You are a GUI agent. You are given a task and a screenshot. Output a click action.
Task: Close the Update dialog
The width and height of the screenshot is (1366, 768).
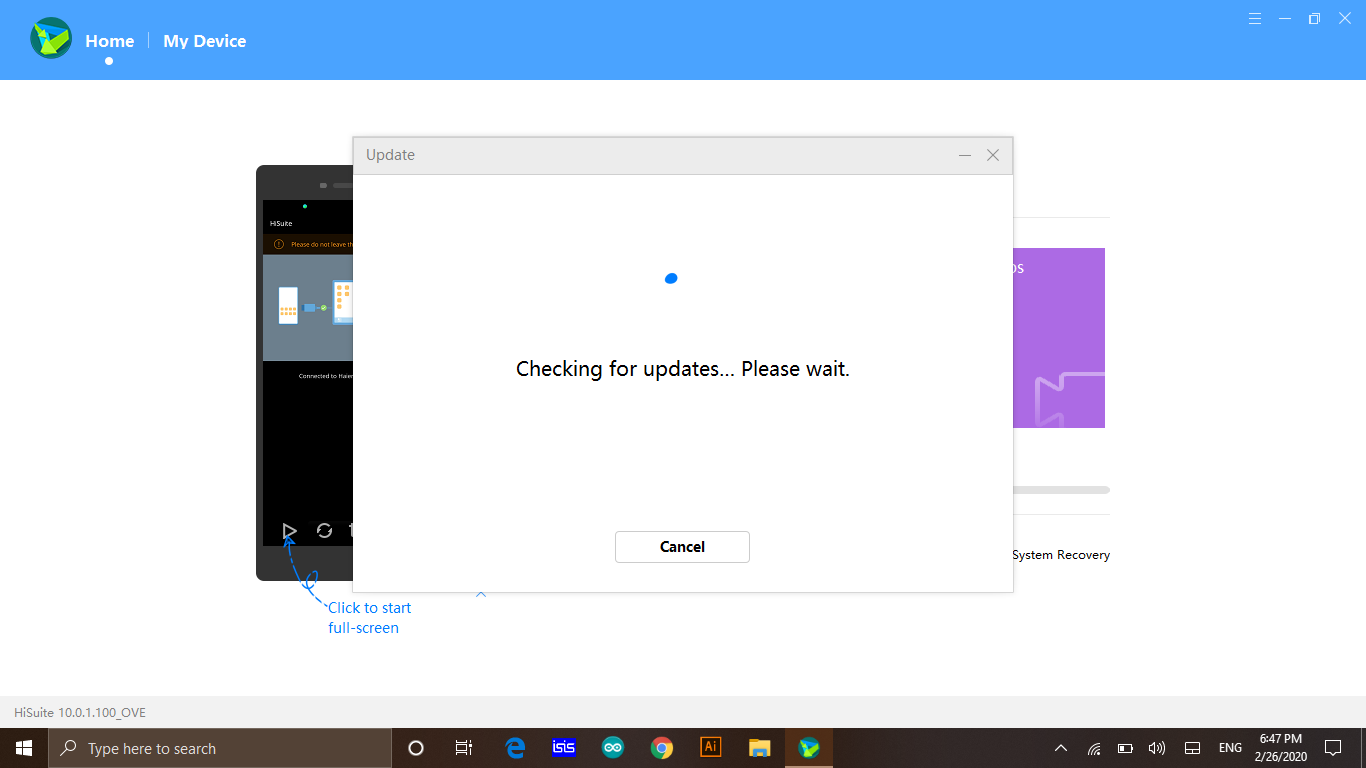tap(993, 155)
